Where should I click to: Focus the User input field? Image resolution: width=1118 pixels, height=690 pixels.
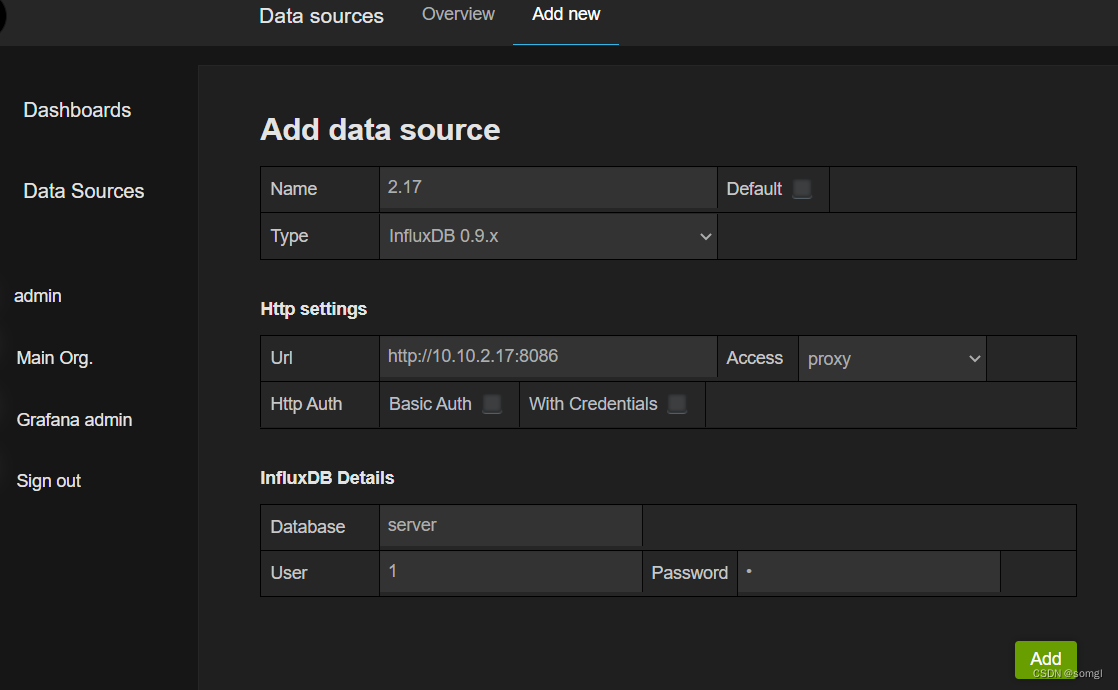510,572
